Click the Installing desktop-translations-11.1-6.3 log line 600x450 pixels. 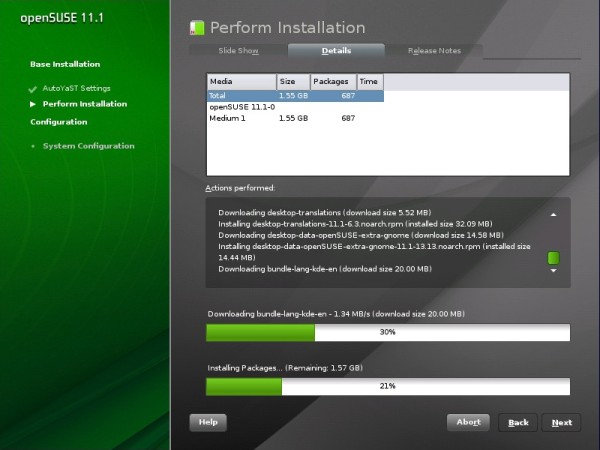click(x=355, y=224)
